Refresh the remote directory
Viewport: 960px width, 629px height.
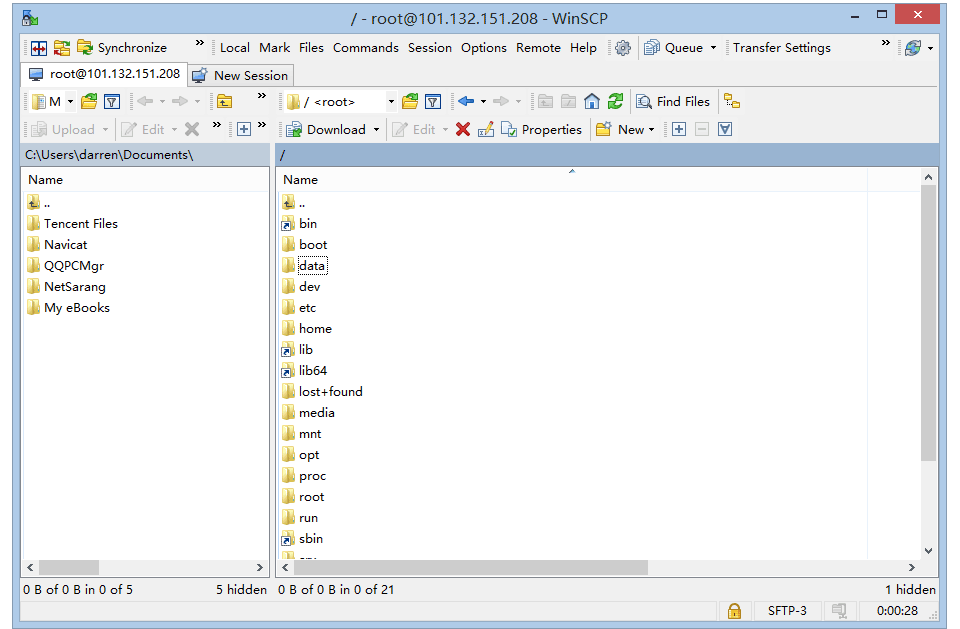[615, 102]
